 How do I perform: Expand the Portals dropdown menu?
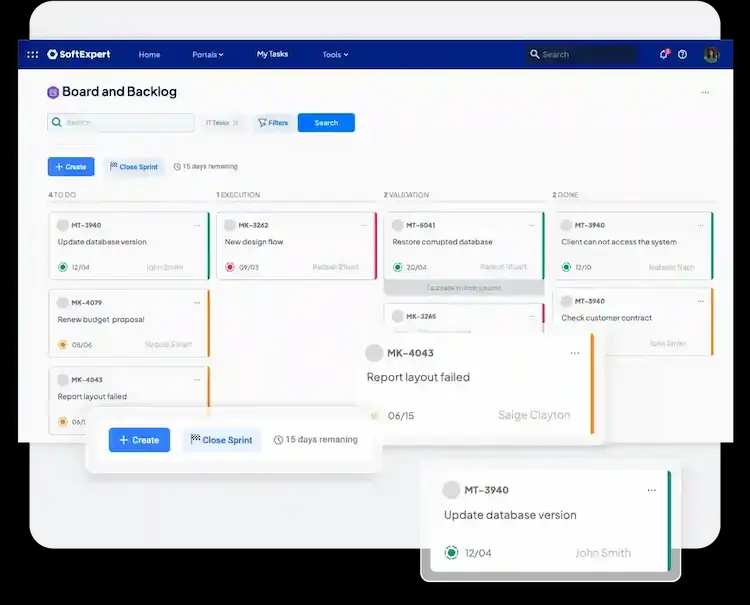[x=207, y=55]
